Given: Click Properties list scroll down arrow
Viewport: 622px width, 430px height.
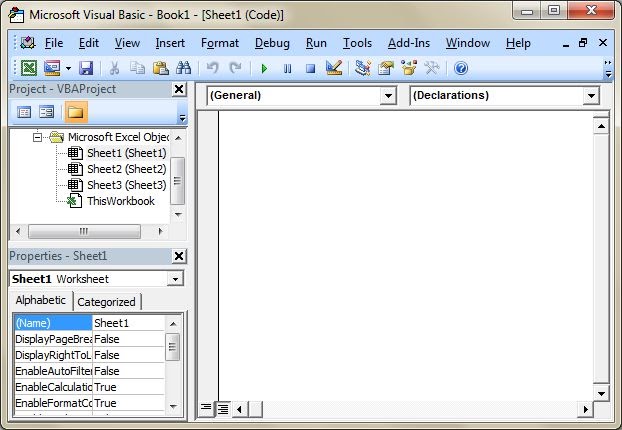Looking at the screenshot, I should pyautogui.click(x=173, y=406).
